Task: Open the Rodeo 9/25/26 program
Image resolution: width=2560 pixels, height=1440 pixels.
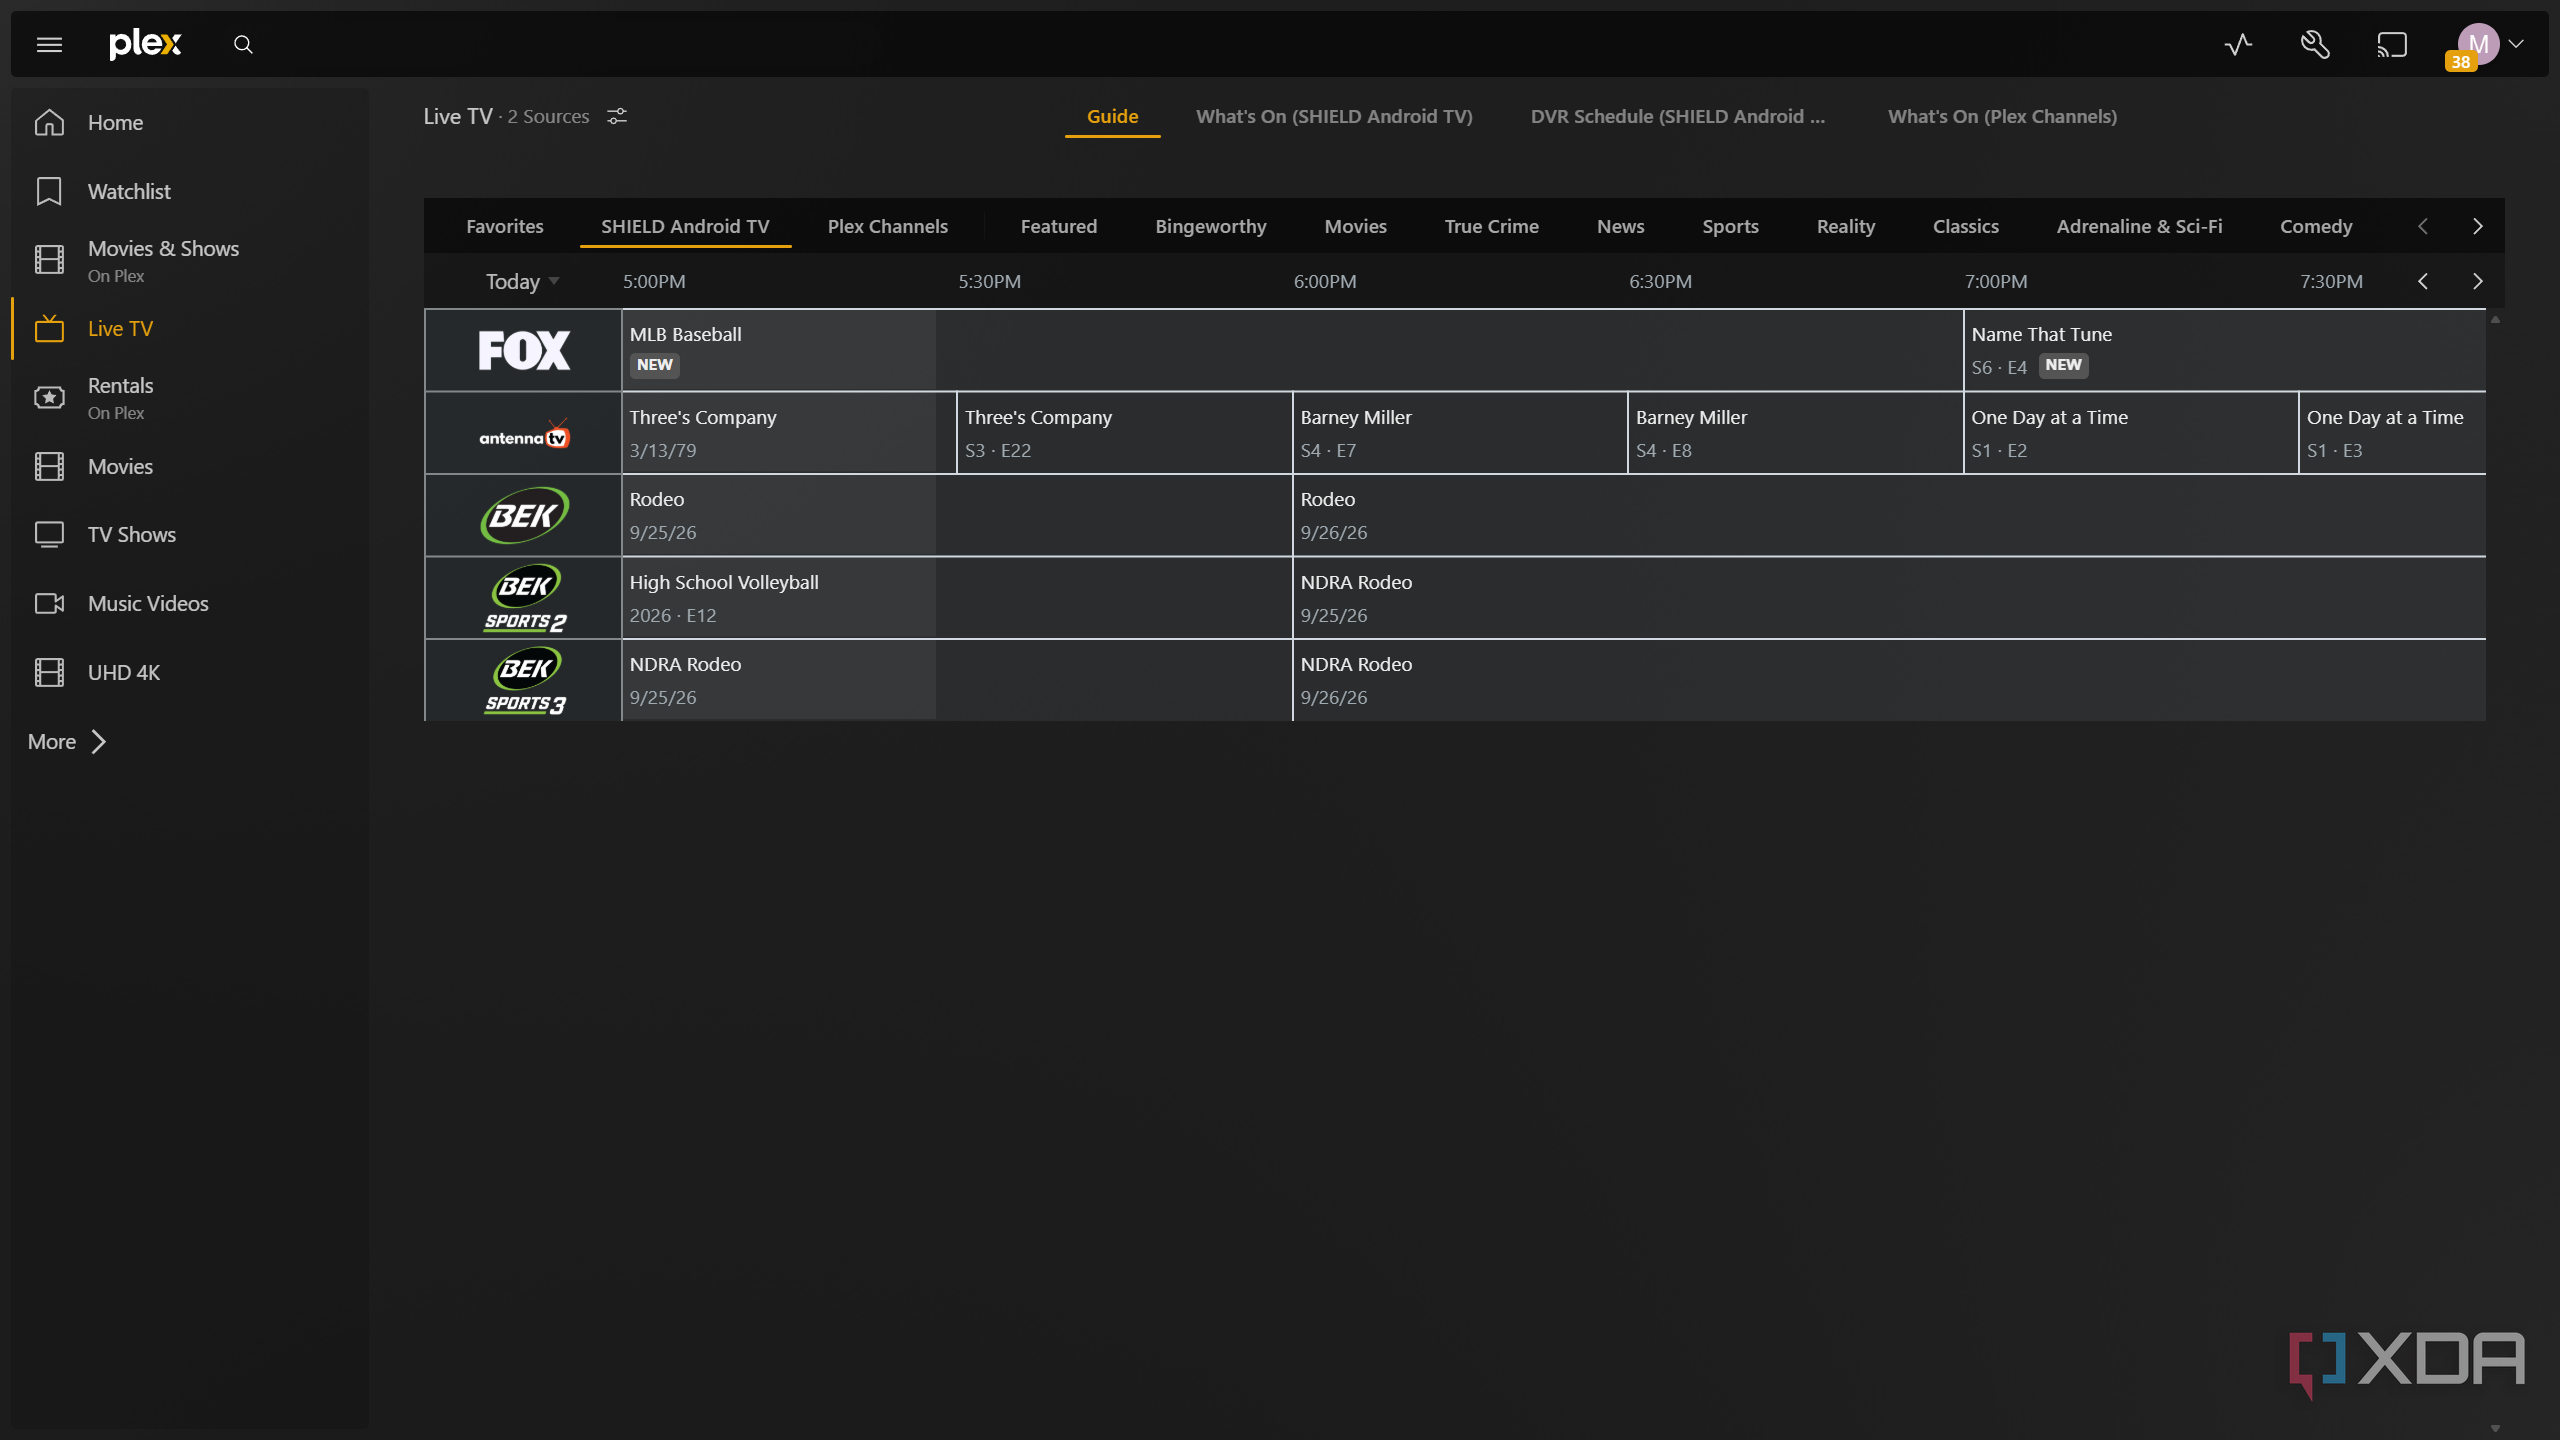Action: pyautogui.click(x=957, y=515)
